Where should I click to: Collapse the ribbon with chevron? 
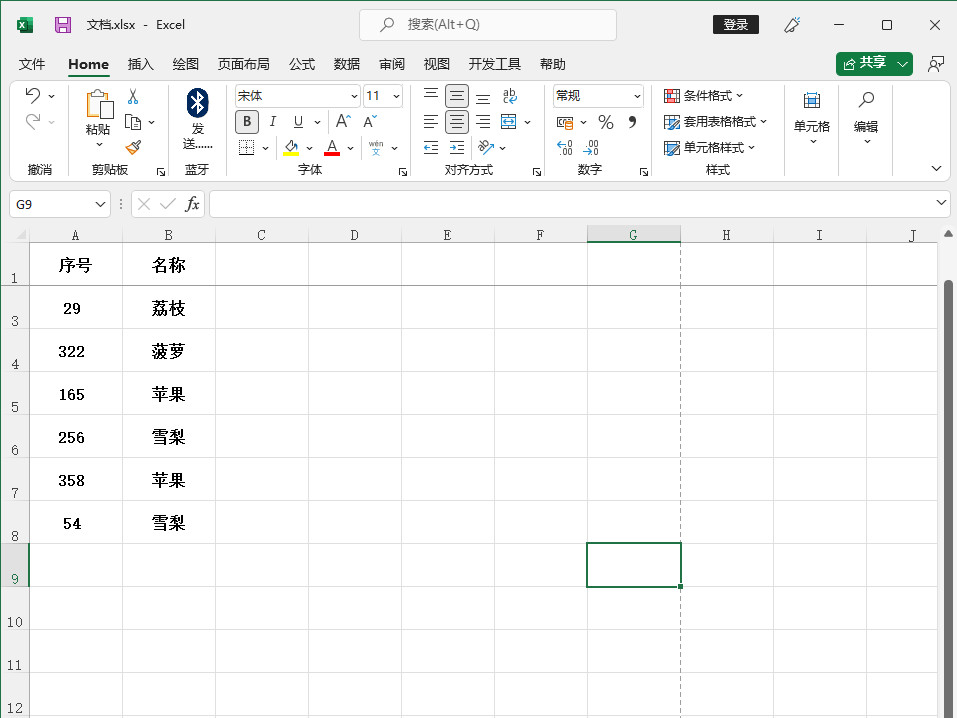coord(936,168)
